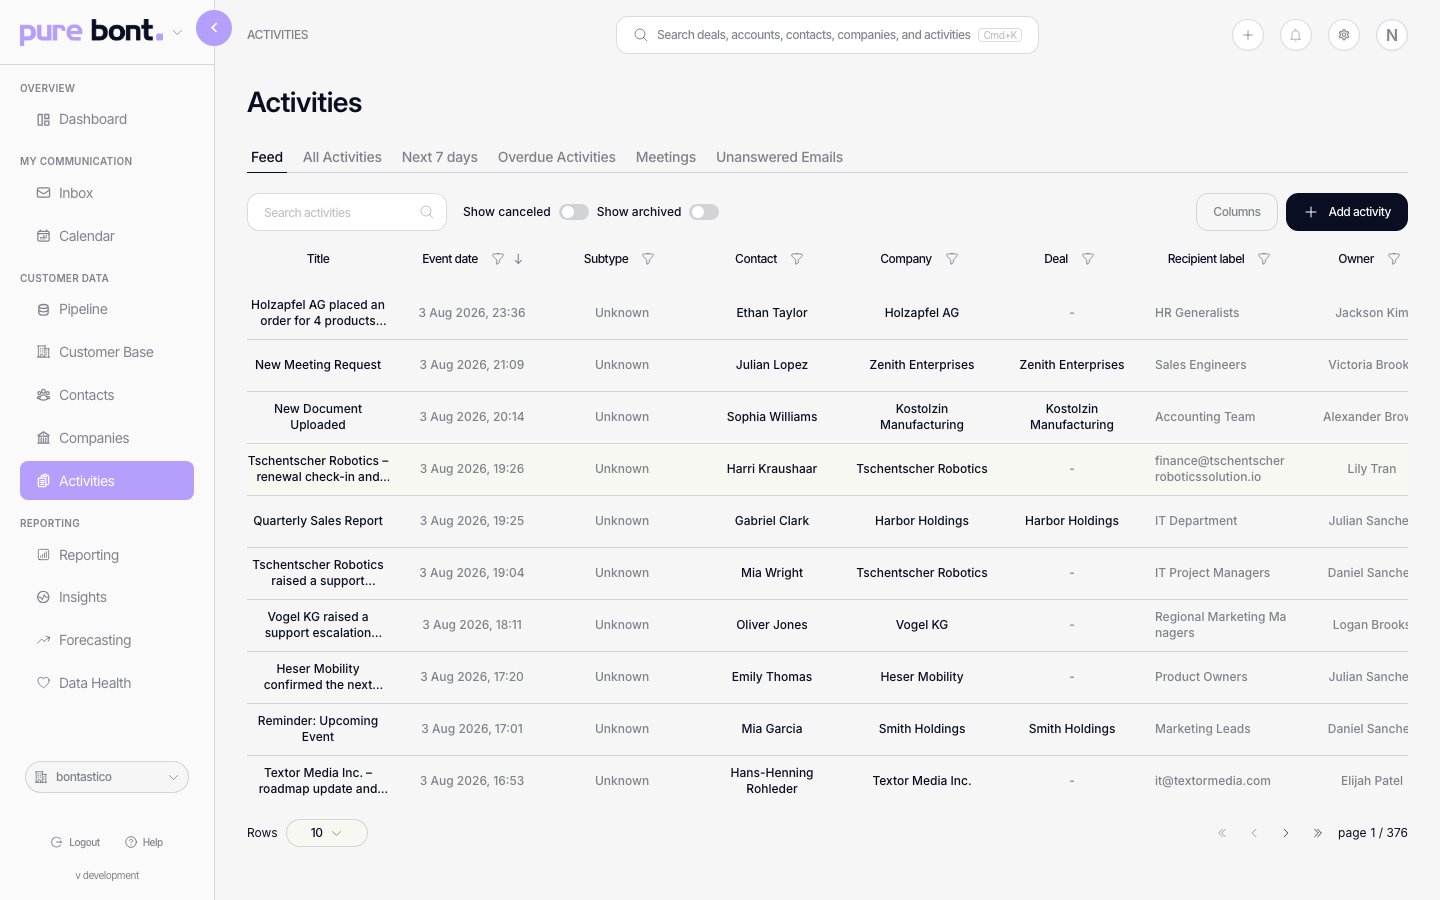Image resolution: width=1440 pixels, height=900 pixels.
Task: Open settings gear icon in the header
Action: pyautogui.click(x=1344, y=35)
